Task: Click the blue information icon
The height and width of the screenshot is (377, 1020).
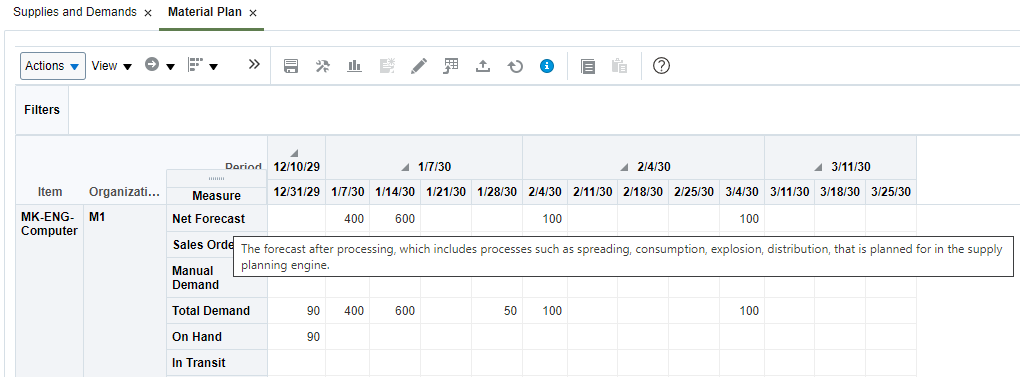Action: pyautogui.click(x=547, y=66)
